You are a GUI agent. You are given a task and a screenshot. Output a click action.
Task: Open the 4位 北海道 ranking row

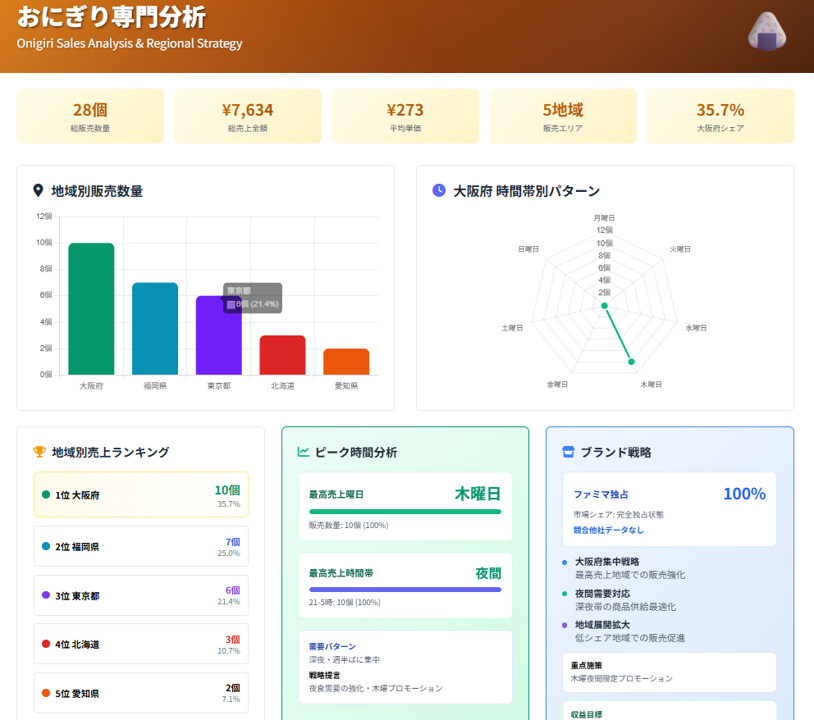[x=141, y=644]
